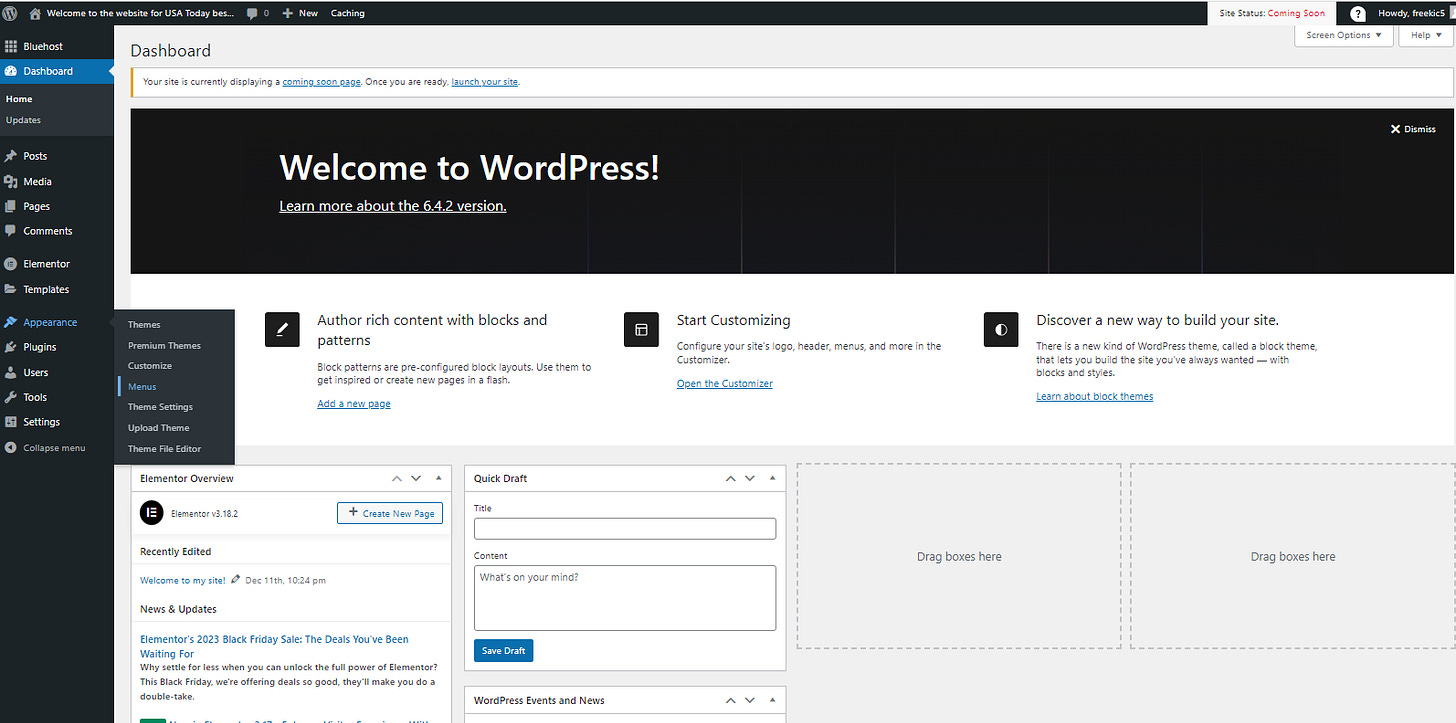1456x723 pixels.
Task: Open the Welcome to my site! recent link
Action: [x=183, y=580]
